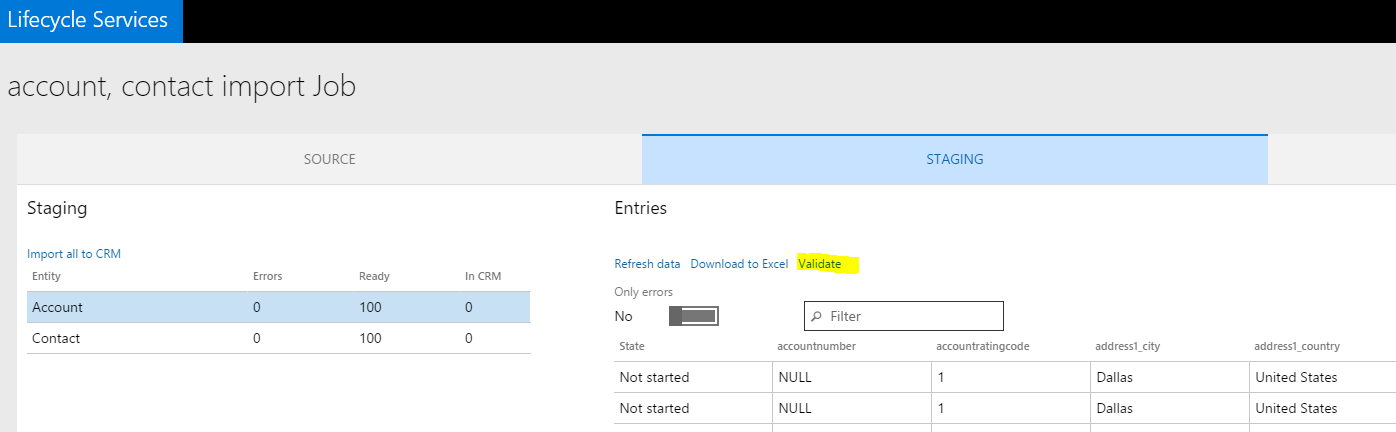The width and height of the screenshot is (1396, 432).
Task: Sort by address1_city column header
Action: (x=1127, y=346)
